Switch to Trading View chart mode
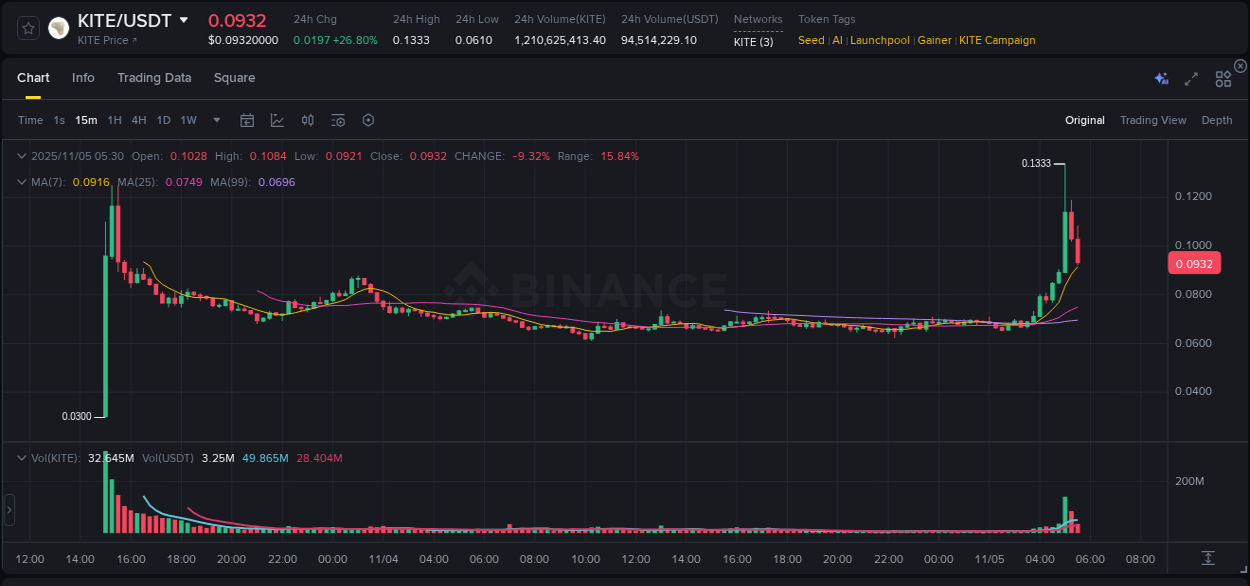1250x586 pixels. pos(1153,120)
